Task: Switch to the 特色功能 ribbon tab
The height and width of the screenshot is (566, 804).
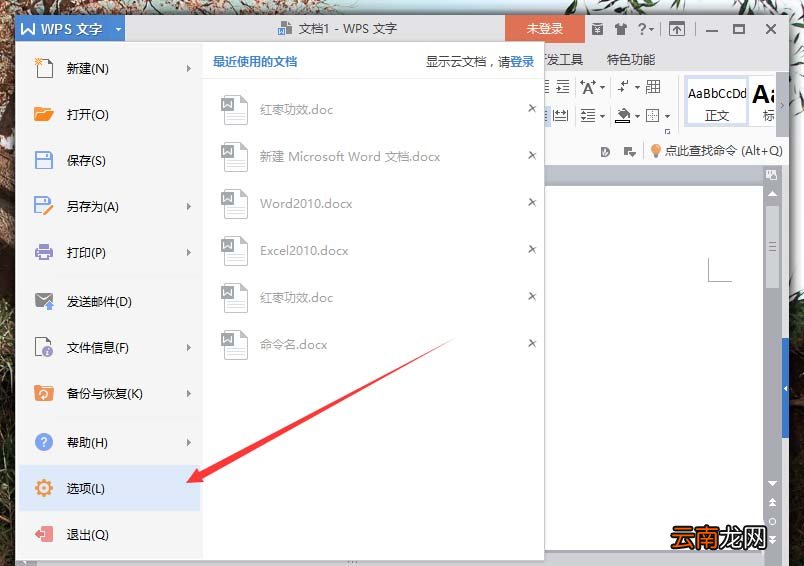Action: click(x=631, y=59)
